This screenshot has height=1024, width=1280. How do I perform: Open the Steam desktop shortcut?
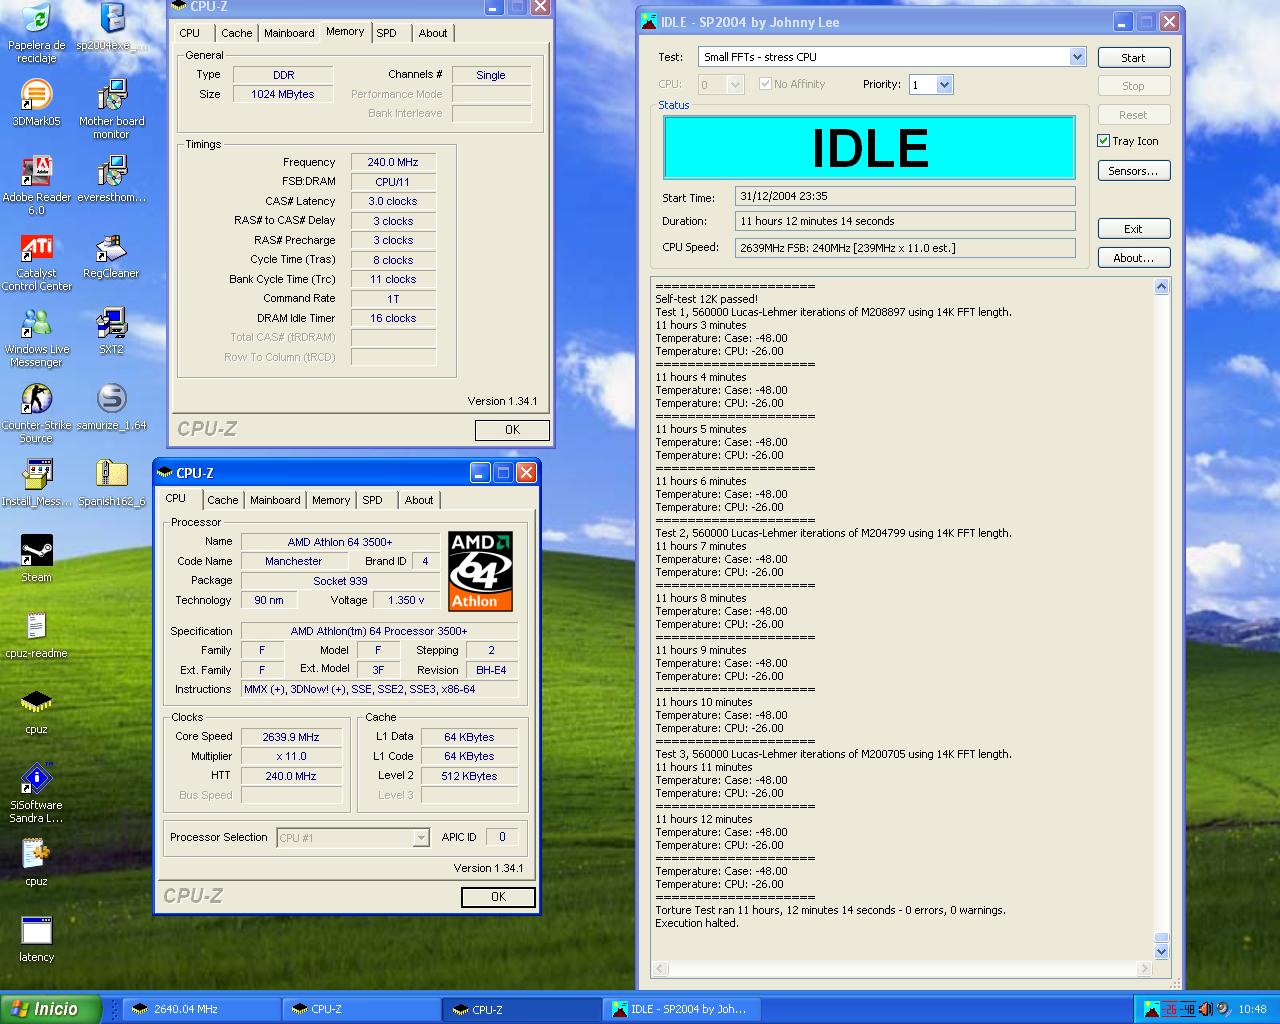(36, 551)
